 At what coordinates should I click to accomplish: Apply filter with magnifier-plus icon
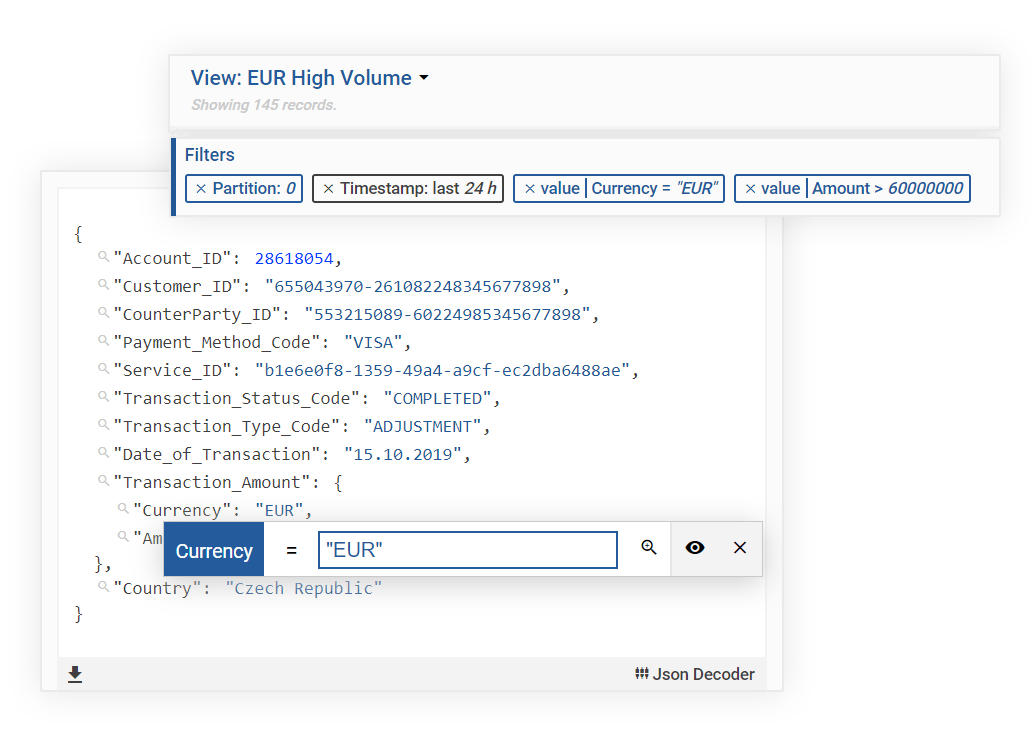649,548
